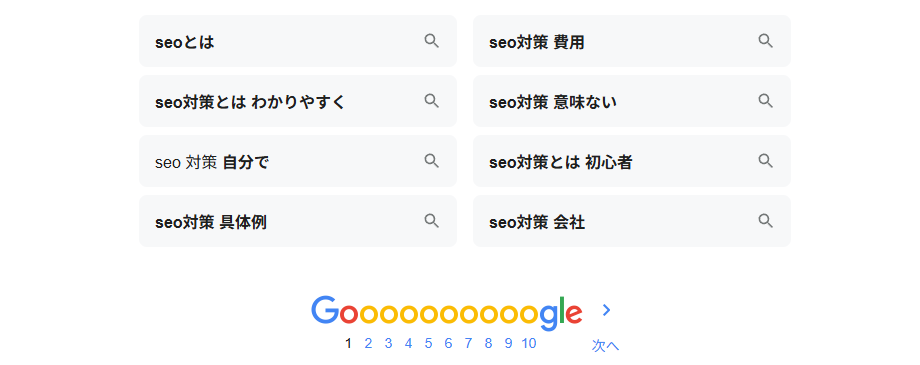Click the blue next-page chevron arrow
The height and width of the screenshot is (365, 920).
[x=607, y=310]
